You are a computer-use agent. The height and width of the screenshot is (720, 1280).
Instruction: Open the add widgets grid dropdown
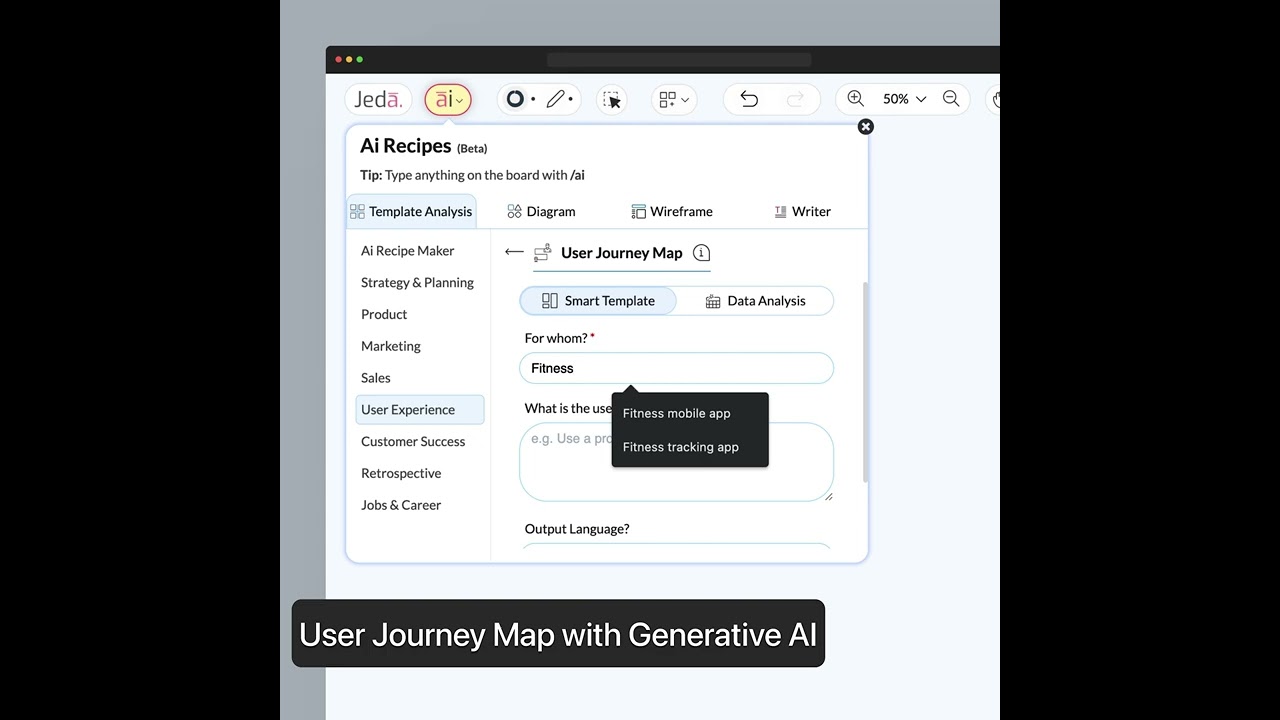pos(674,99)
